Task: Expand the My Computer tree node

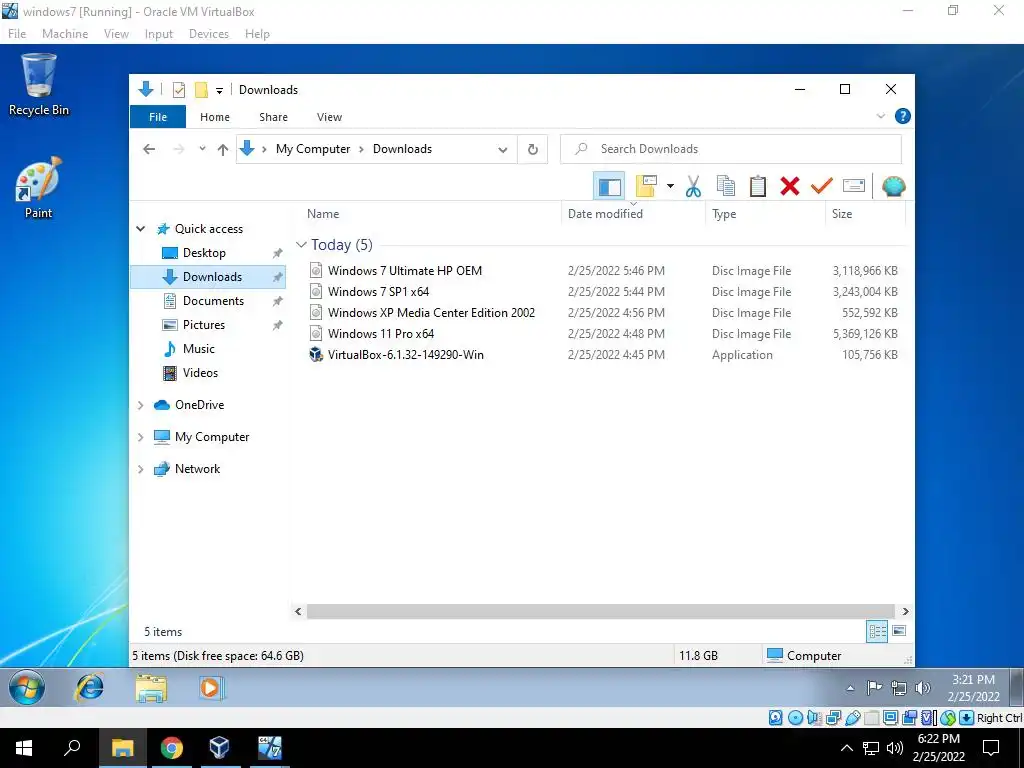Action: click(140, 437)
